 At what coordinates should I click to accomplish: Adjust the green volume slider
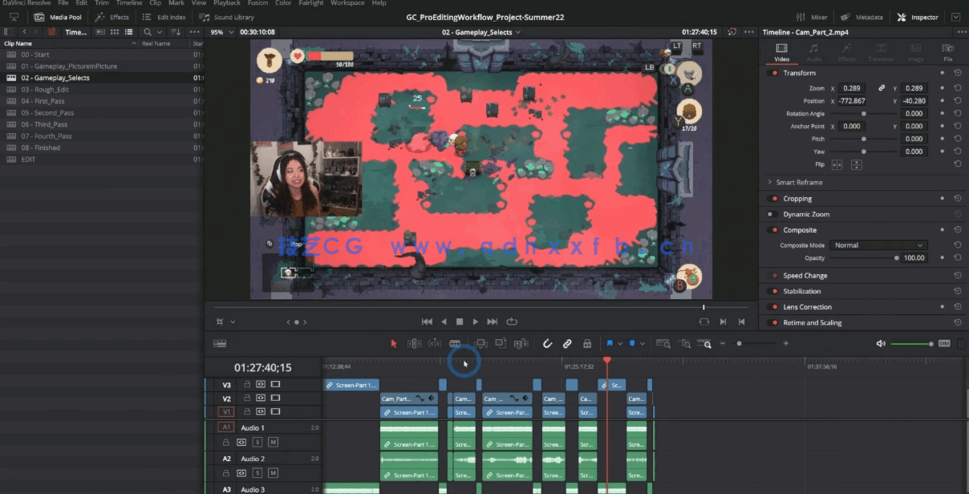(x=912, y=344)
